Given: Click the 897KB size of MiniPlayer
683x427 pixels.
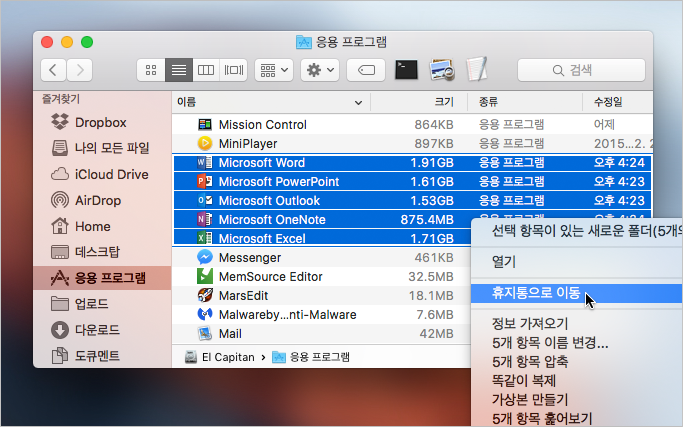Looking at the screenshot, I should pos(434,143).
